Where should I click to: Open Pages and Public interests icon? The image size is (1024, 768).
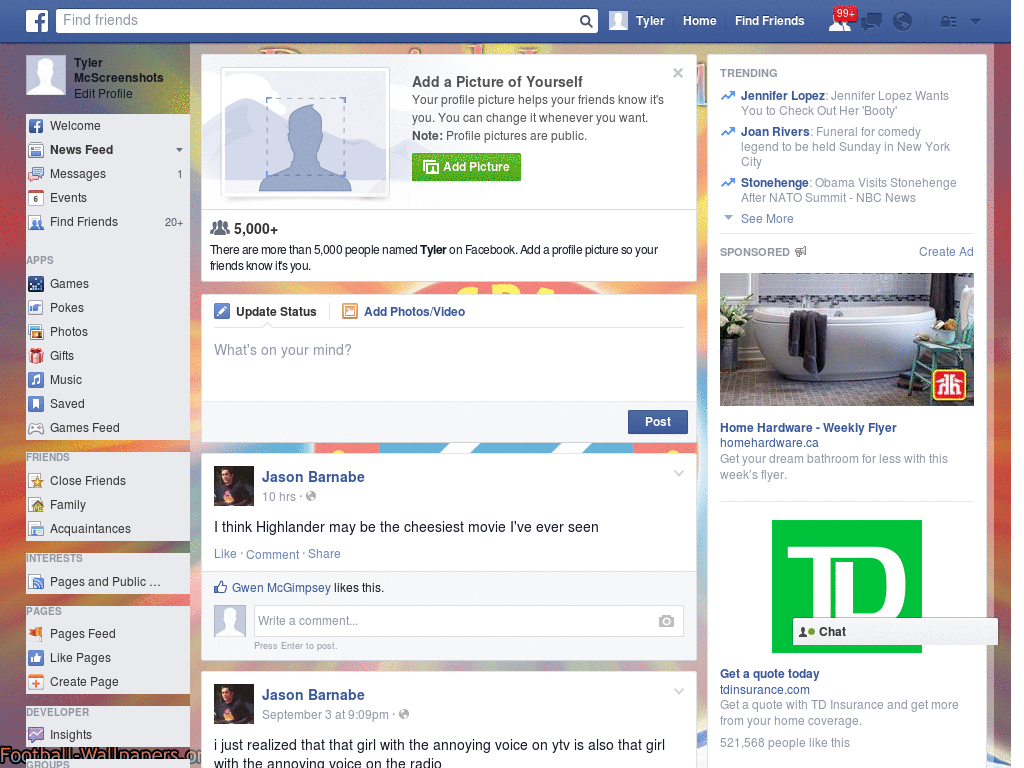(x=36, y=582)
